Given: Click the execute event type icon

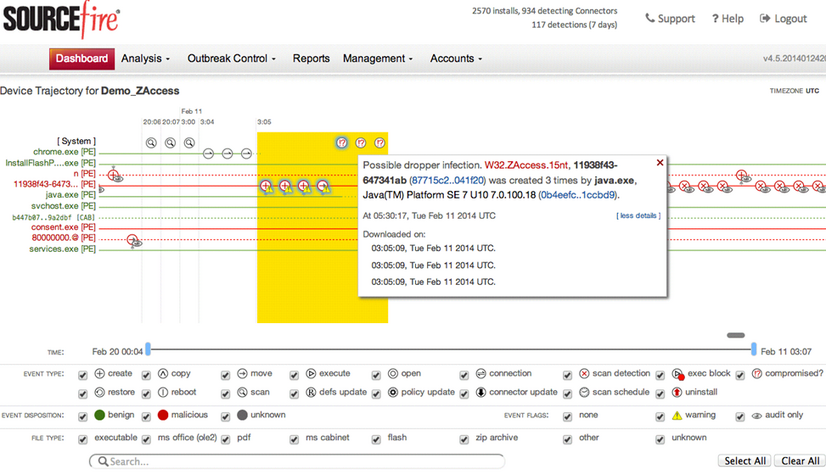Looking at the screenshot, I should (311, 373).
